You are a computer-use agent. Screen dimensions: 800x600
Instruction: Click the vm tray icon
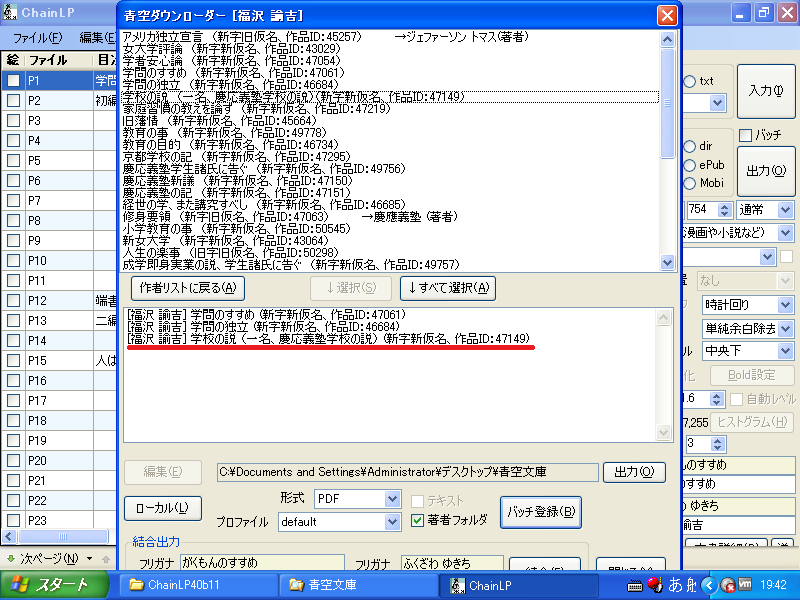click(x=745, y=584)
